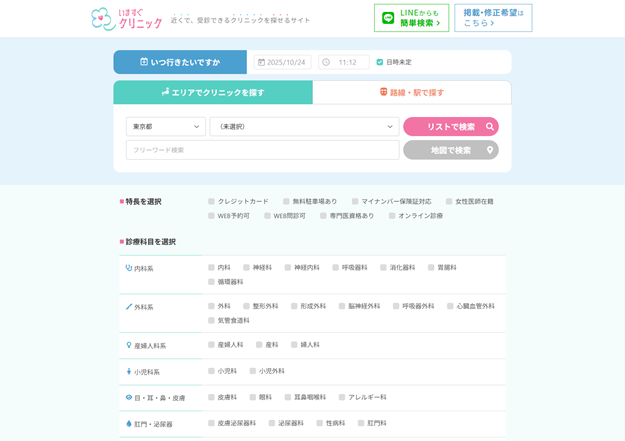Tick the 泌尿器科 checkbox
The image size is (625, 441).
(272, 423)
